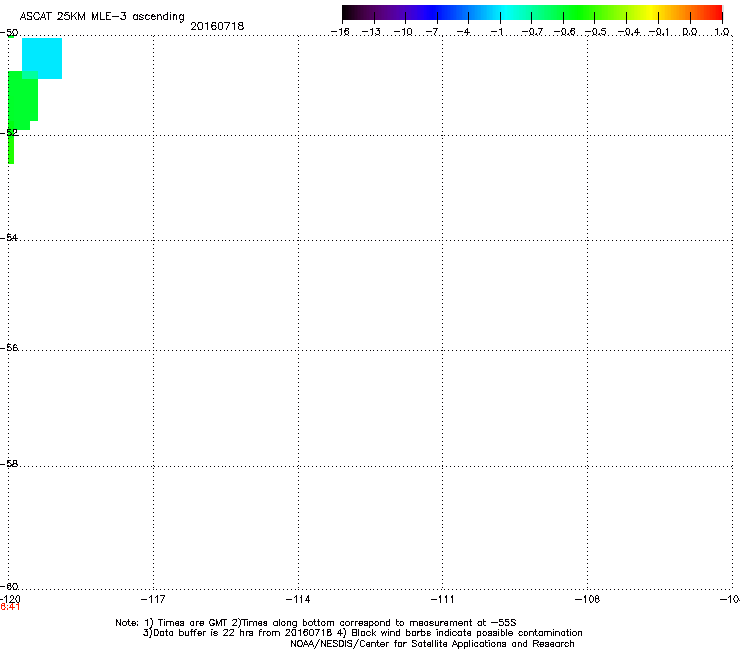Click colorbar label -16
This screenshot has height=650, width=740.
[x=340, y=32]
